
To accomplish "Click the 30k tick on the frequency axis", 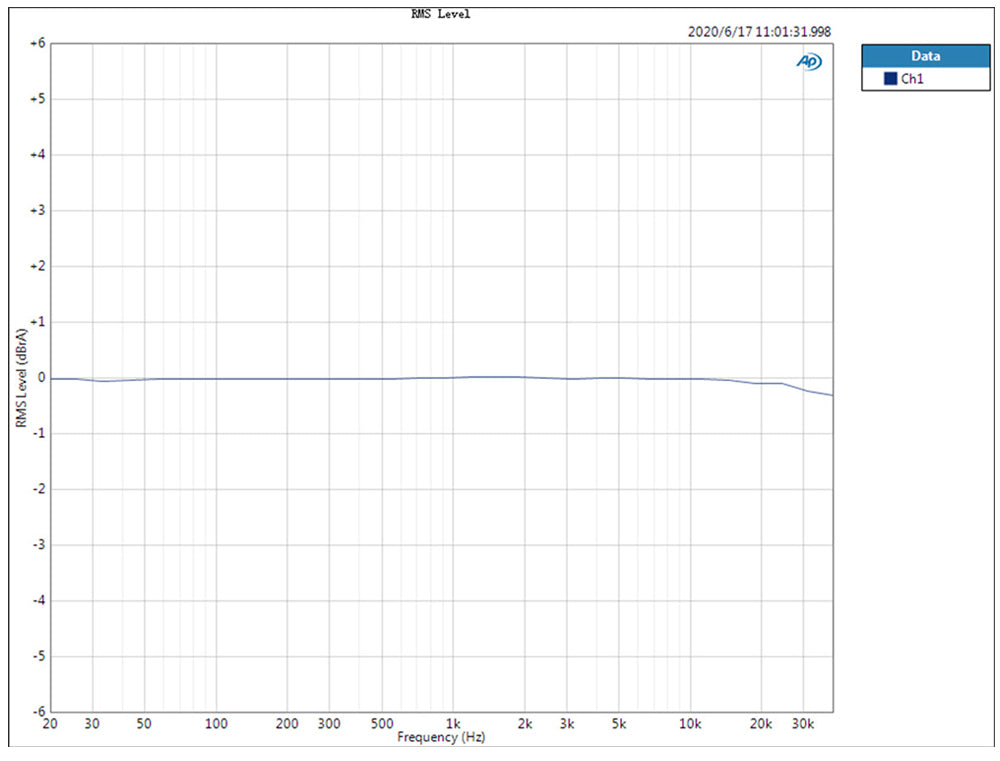I will tap(802, 724).
